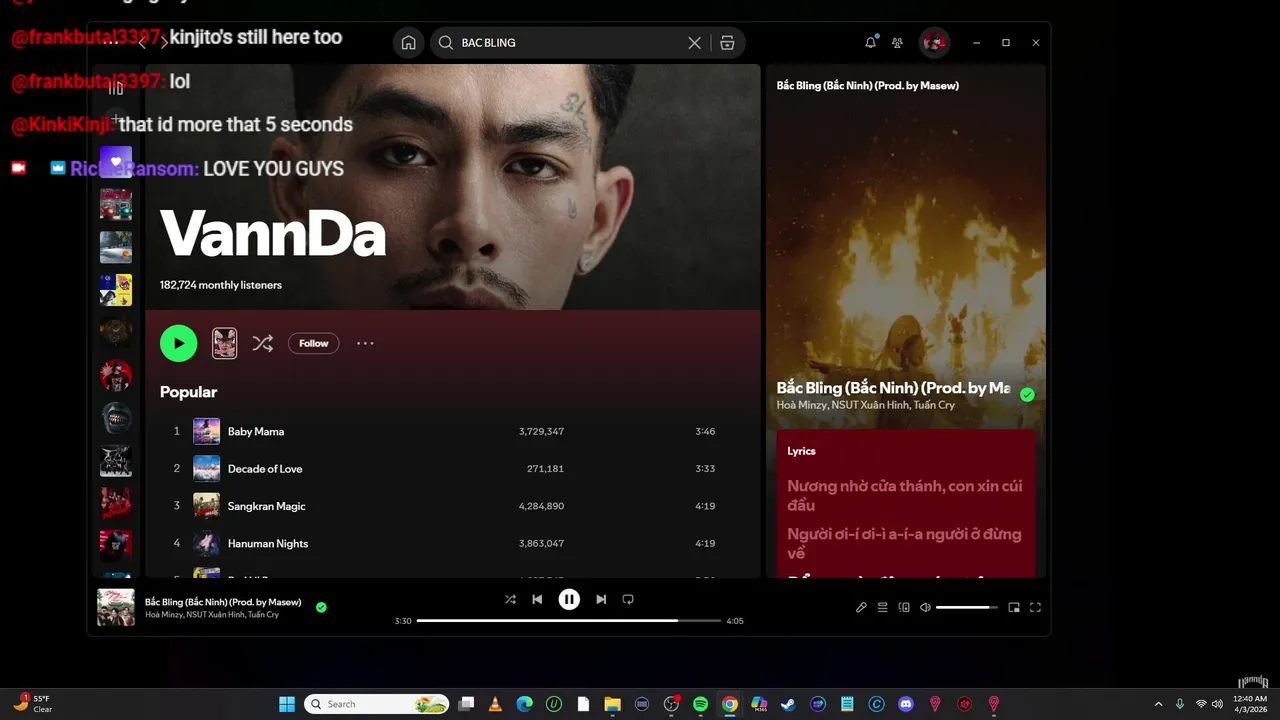Viewport: 1280px width, 720px height.
Task: Skip to the previous track
Action: click(537, 599)
